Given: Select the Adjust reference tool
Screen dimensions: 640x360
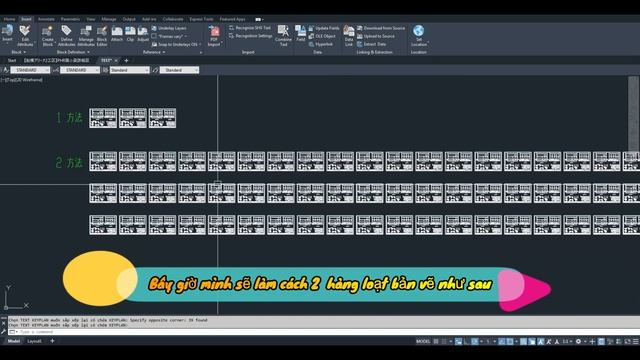Looking at the screenshot, I should [x=143, y=34].
